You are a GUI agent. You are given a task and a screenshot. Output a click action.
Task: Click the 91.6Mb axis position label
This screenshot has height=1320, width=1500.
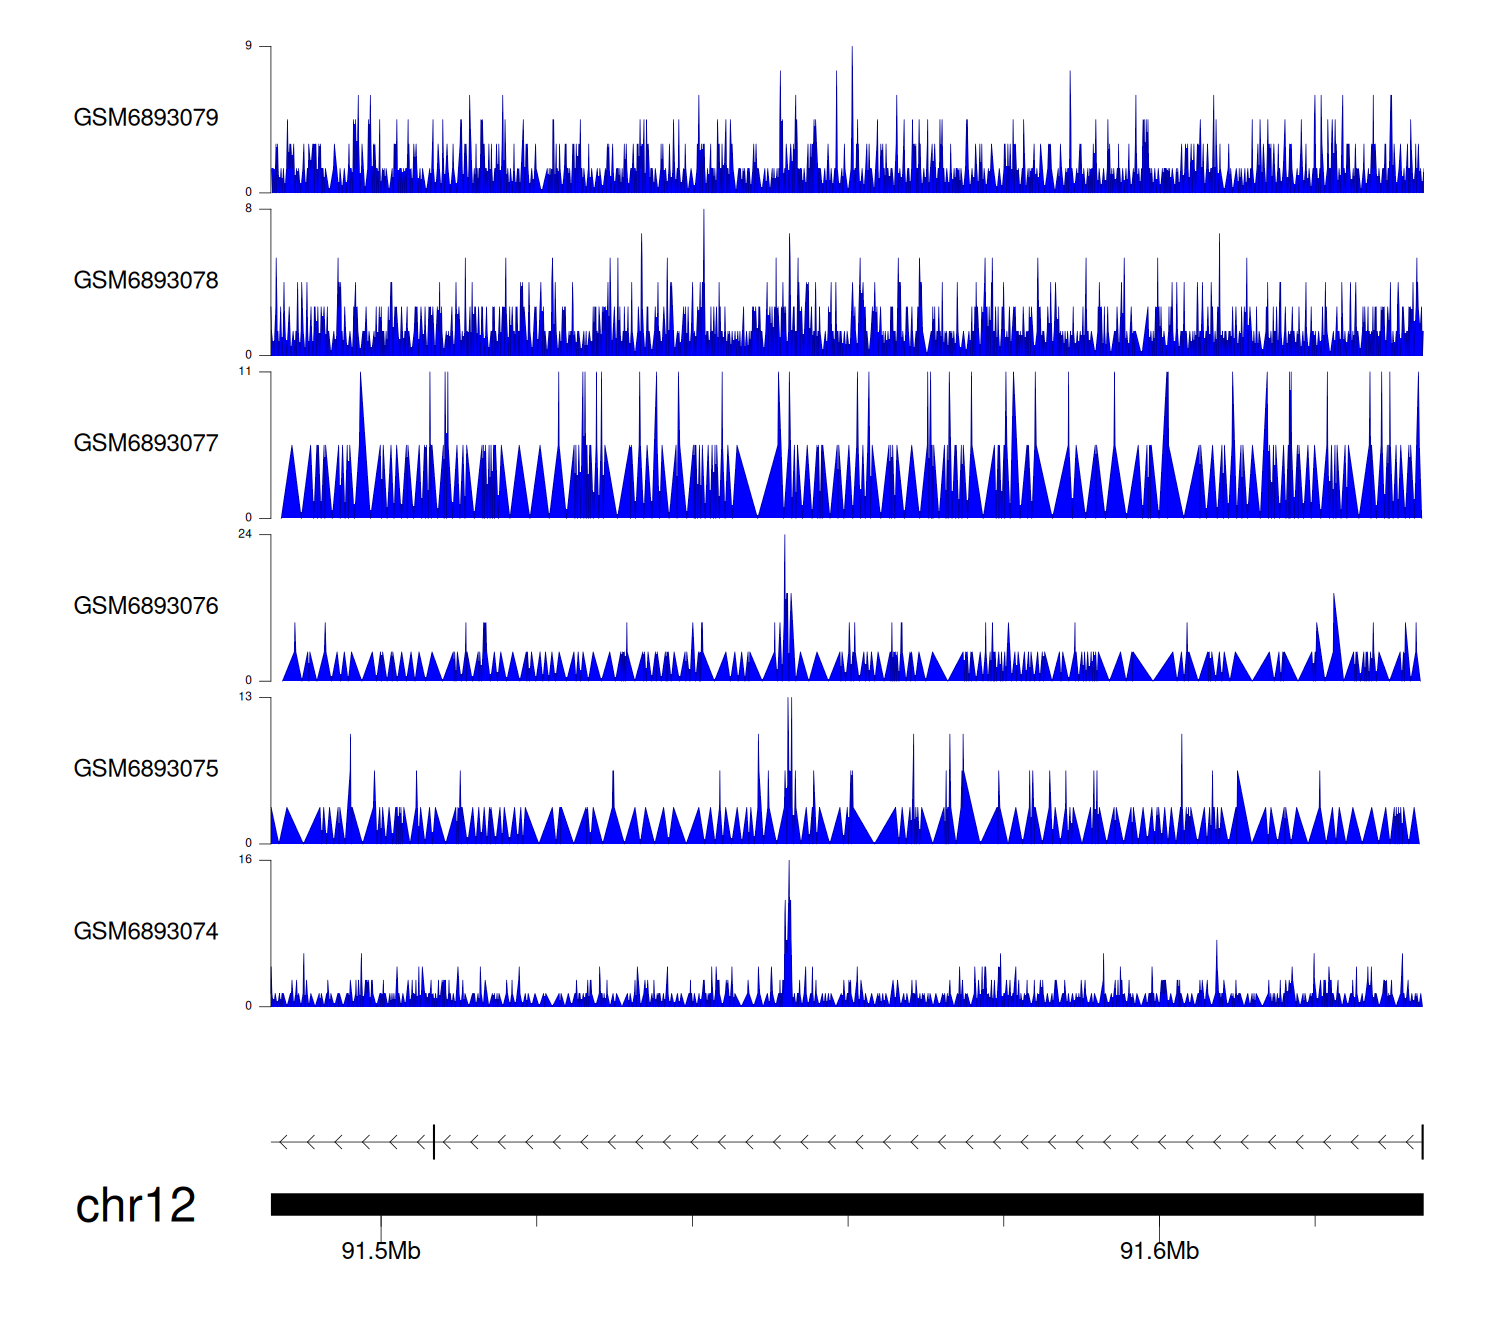pyautogui.click(x=1159, y=1251)
